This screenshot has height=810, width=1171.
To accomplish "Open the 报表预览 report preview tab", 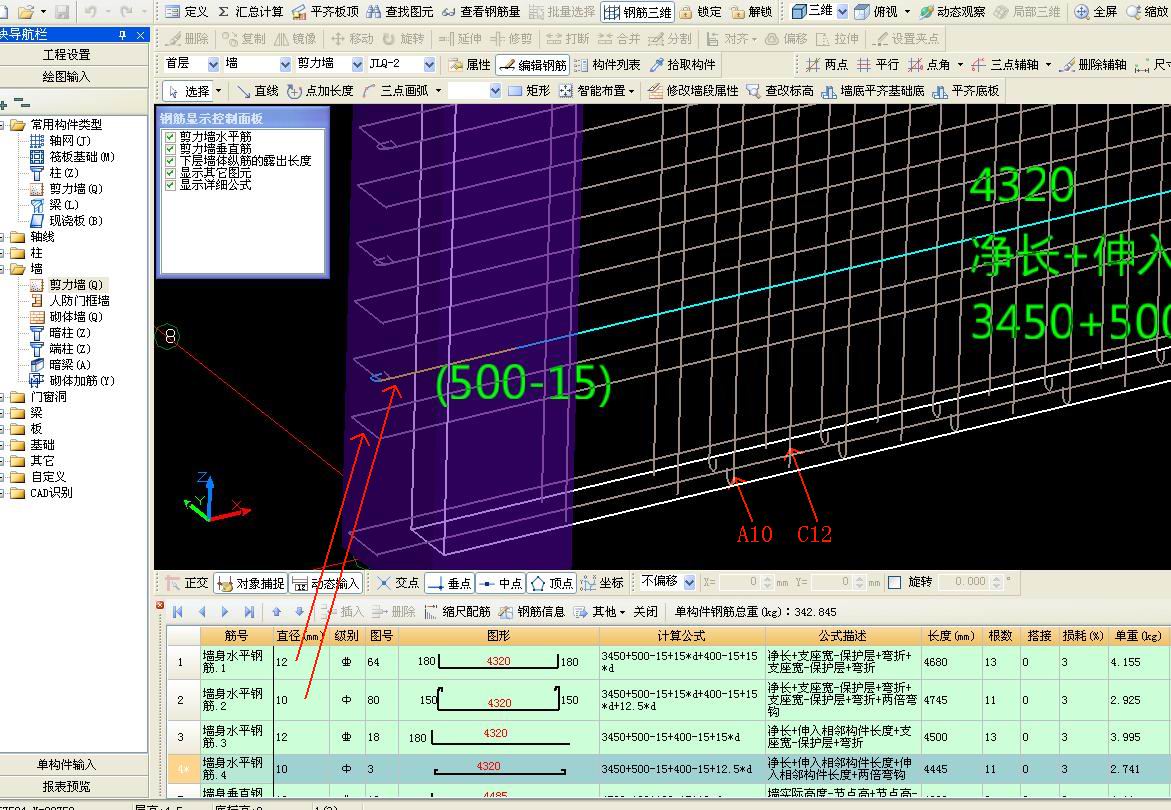I will tap(66, 786).
